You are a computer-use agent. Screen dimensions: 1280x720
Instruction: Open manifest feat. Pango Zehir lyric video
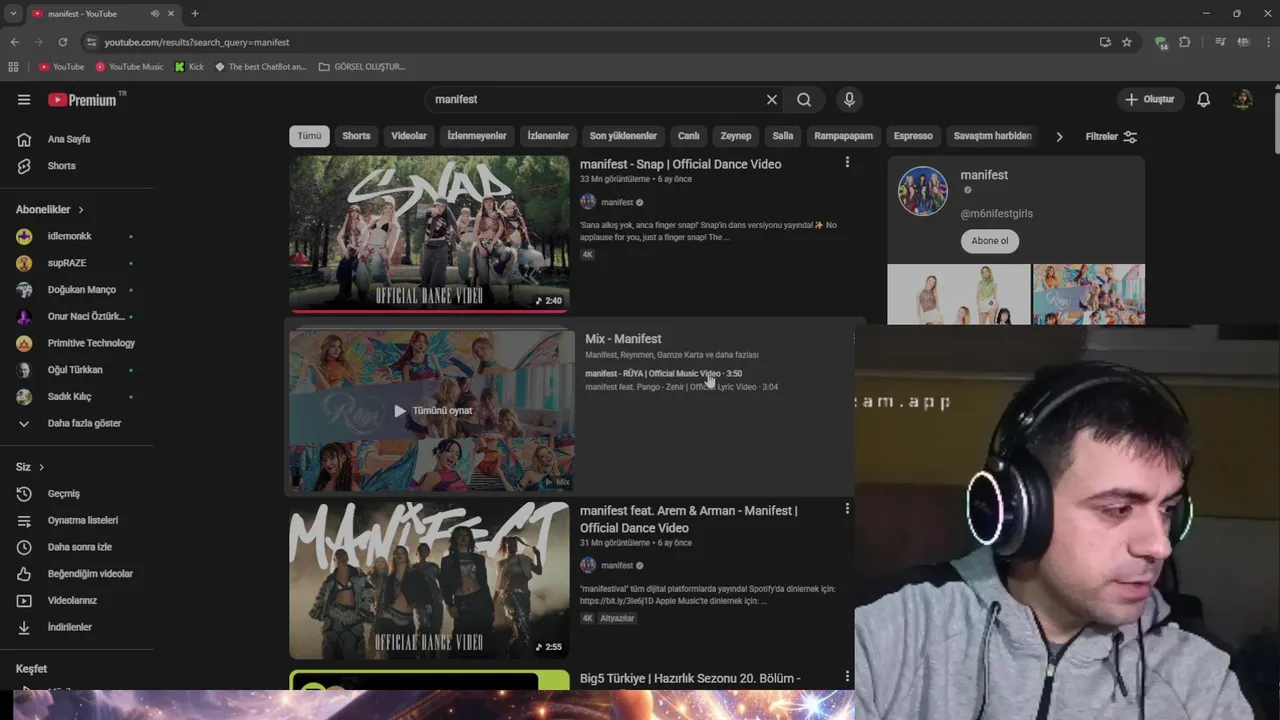point(681,387)
